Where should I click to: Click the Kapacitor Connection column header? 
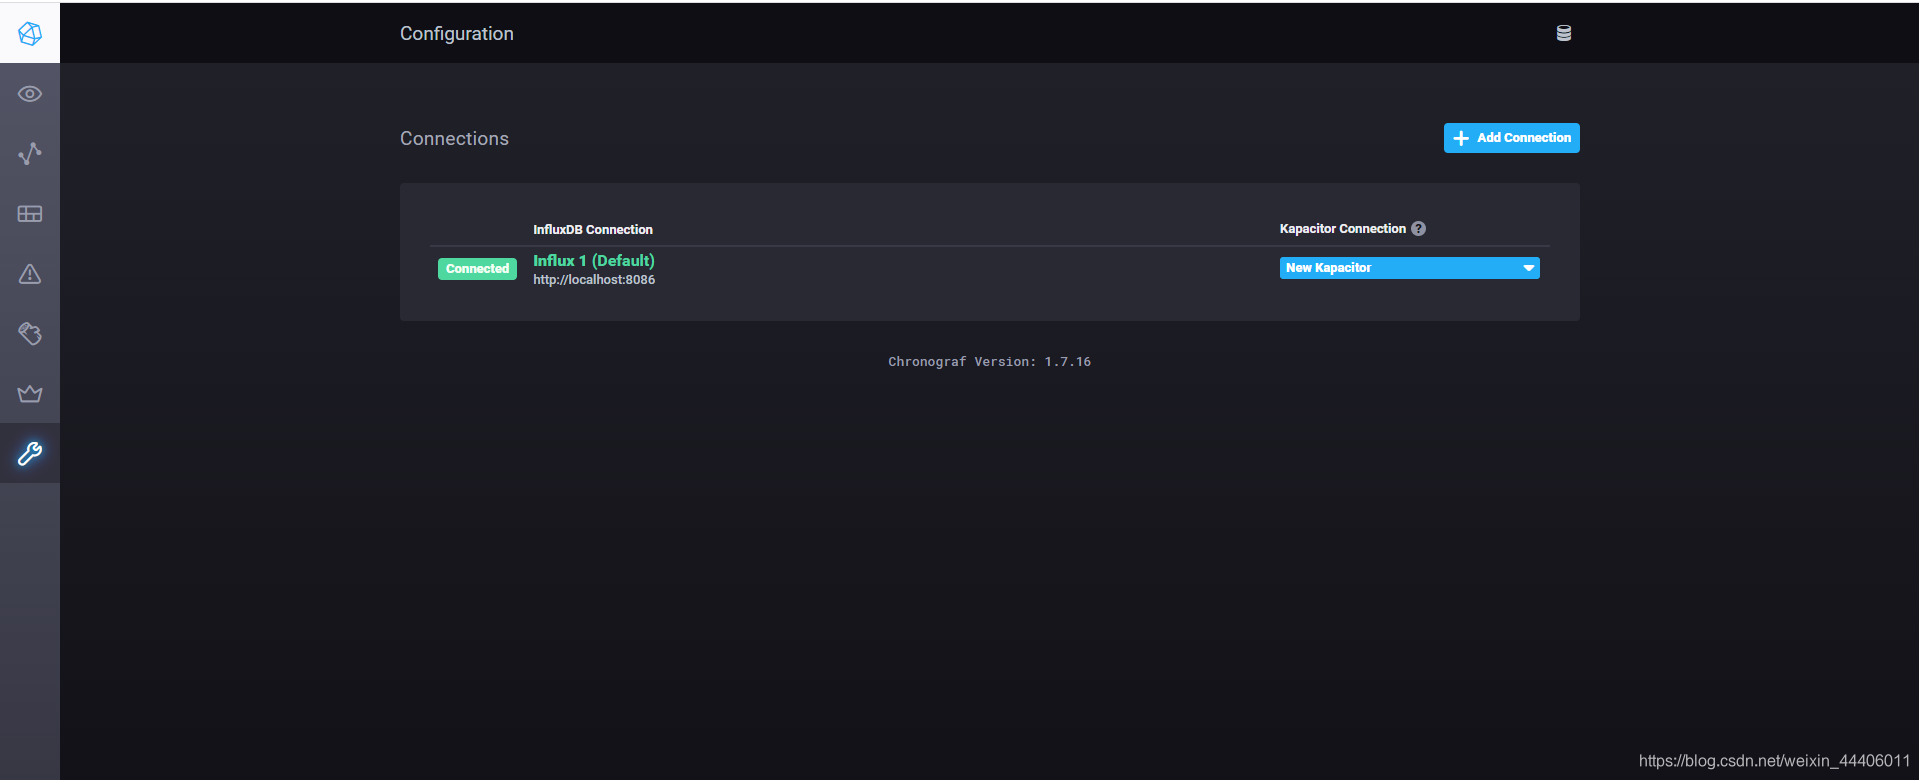pos(1342,229)
